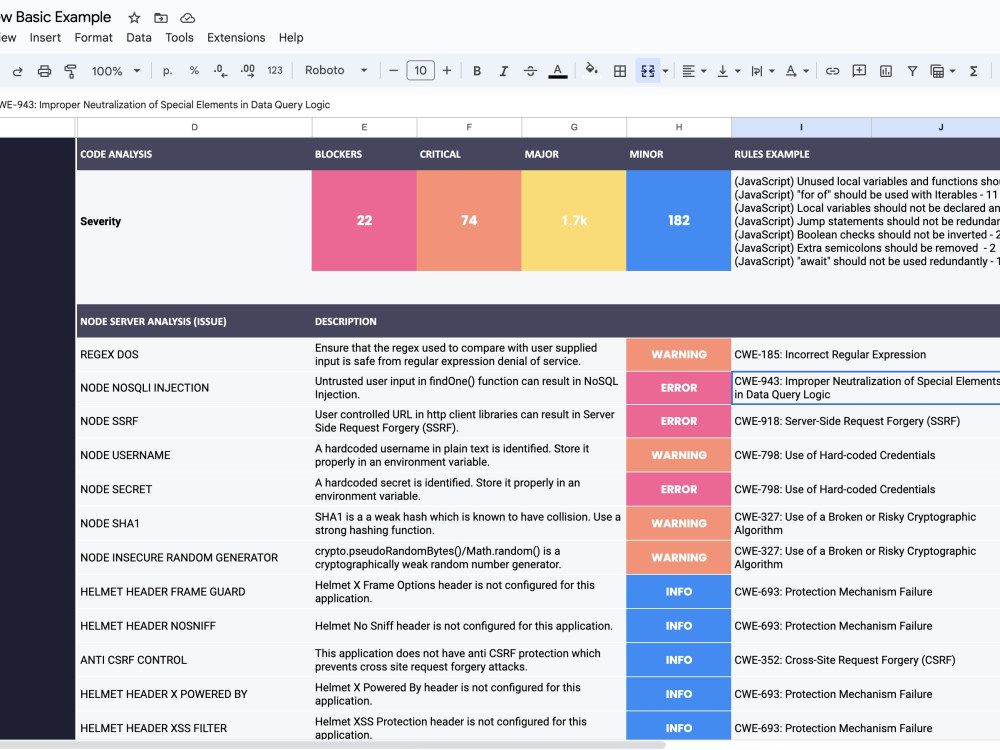Select column D header

click(x=195, y=128)
